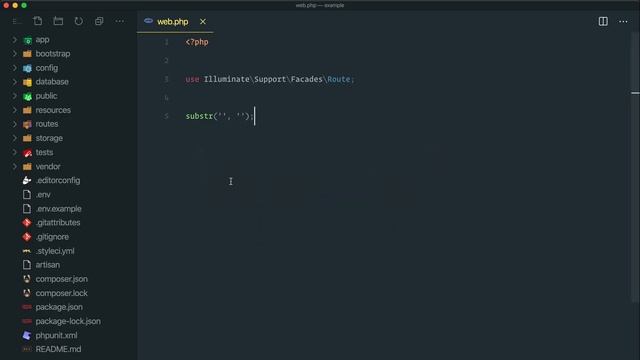This screenshot has height=360, width=640.
Task: Toggle sidebar view icon at far left
Action: tap(16, 21)
